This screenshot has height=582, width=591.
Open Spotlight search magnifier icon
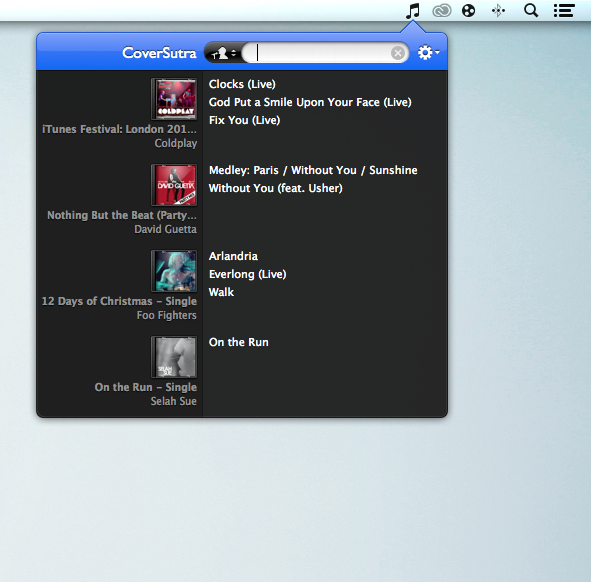pyautogui.click(x=531, y=11)
